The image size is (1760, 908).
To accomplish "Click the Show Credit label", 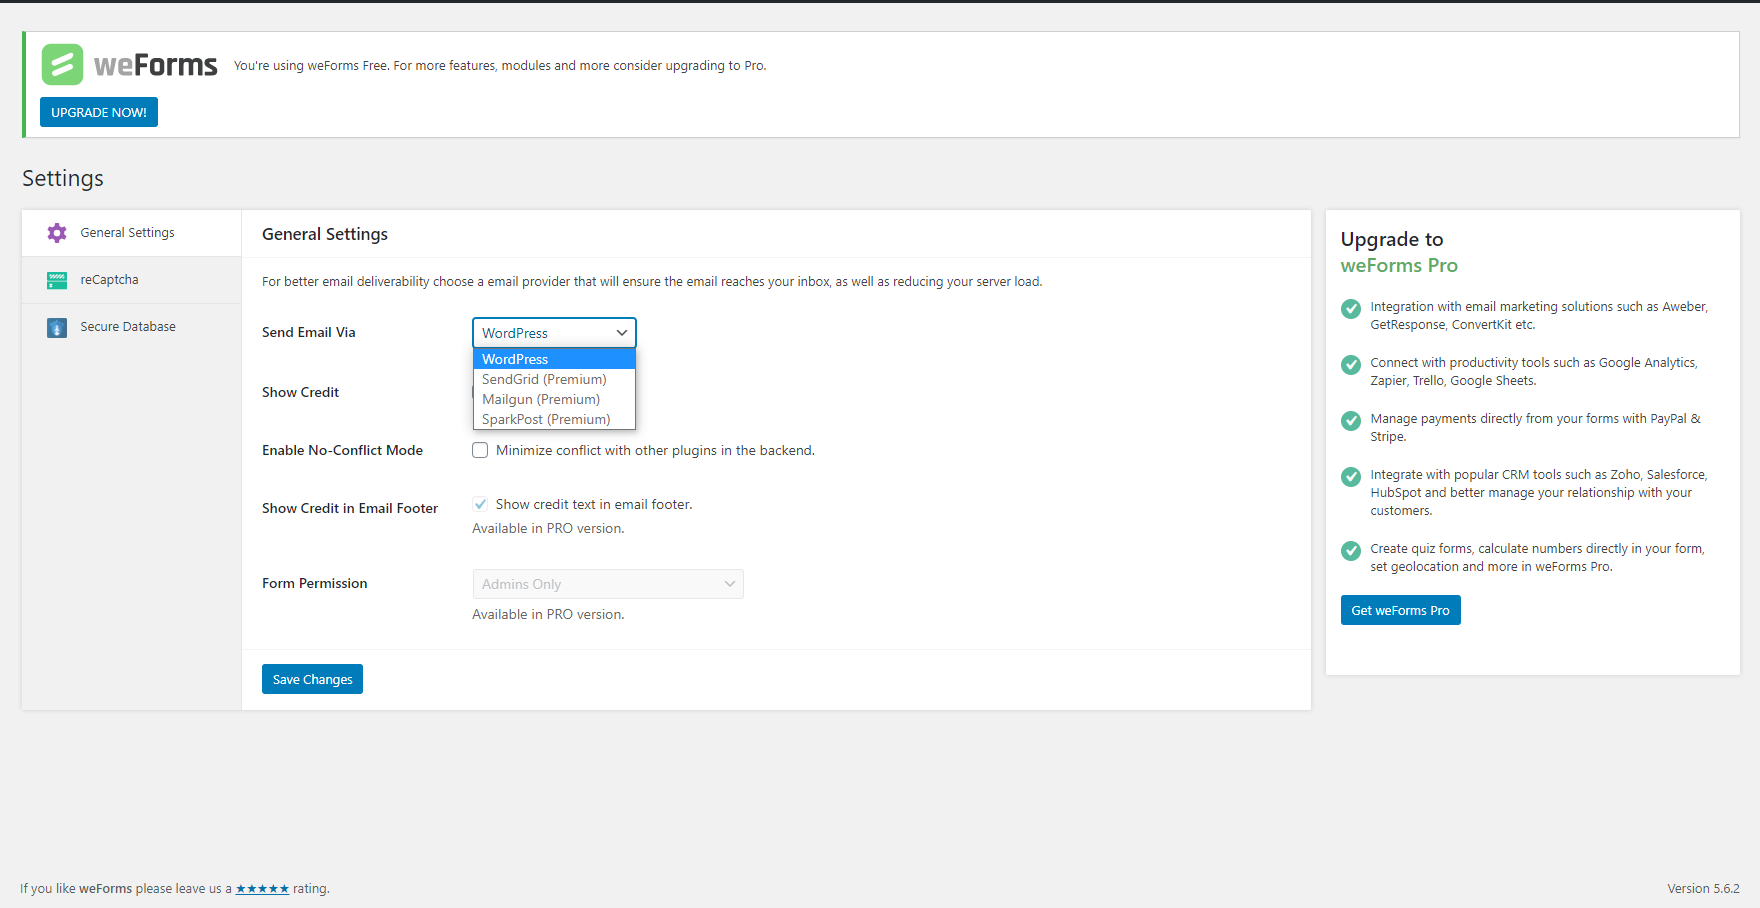I will pos(300,392).
